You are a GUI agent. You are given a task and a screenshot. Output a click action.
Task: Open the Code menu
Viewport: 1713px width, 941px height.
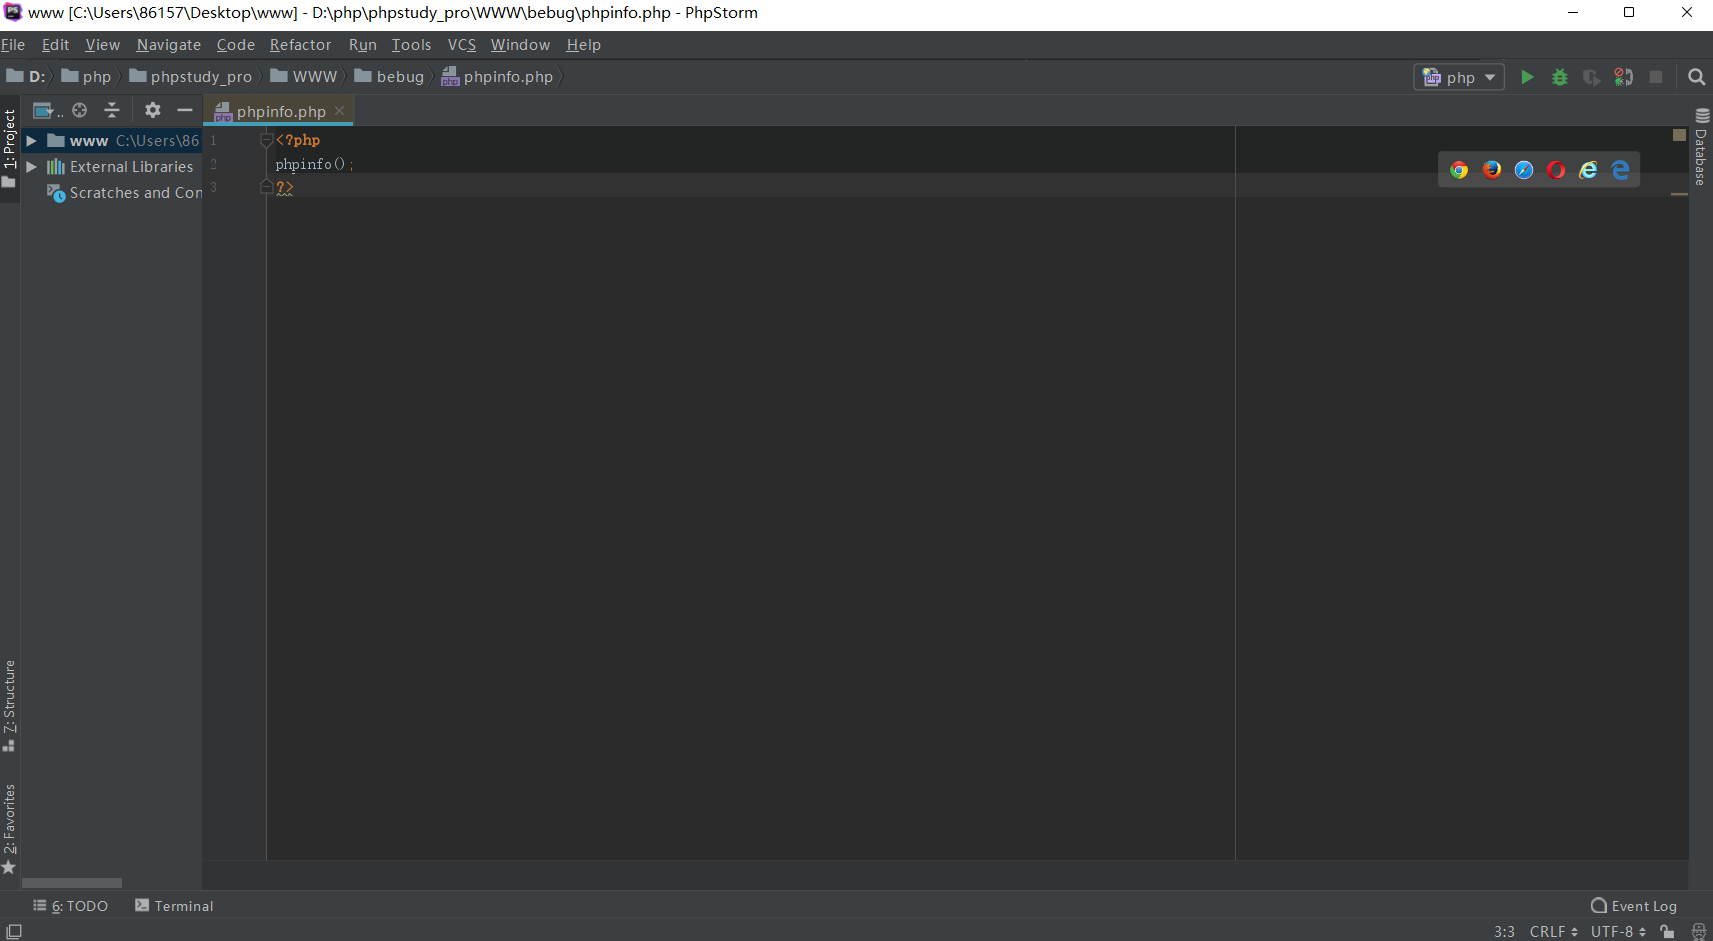[x=235, y=45]
